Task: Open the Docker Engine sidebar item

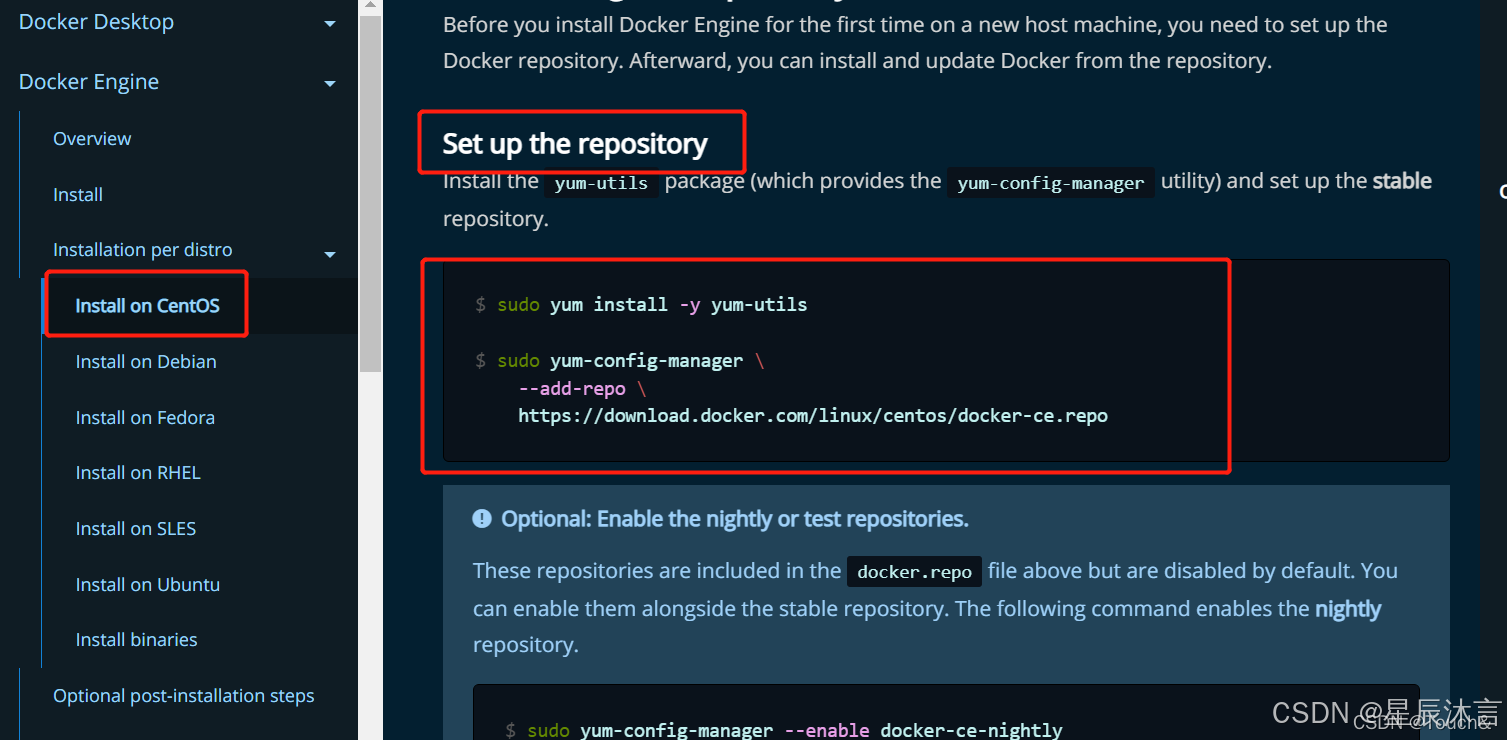Action: pyautogui.click(x=89, y=82)
